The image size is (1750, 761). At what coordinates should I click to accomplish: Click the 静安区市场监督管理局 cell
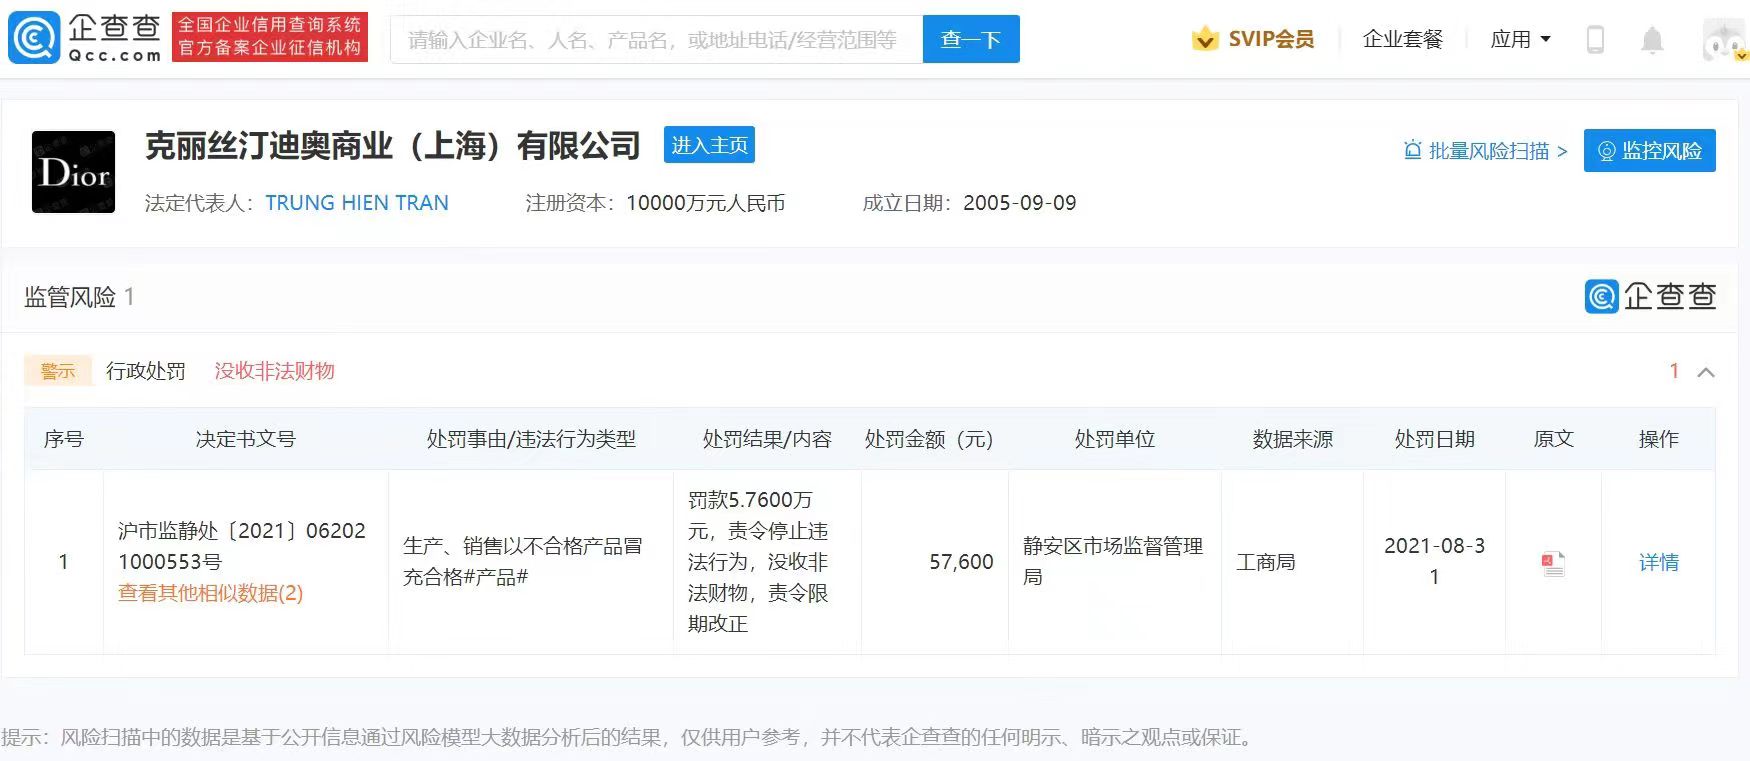(x=1113, y=561)
